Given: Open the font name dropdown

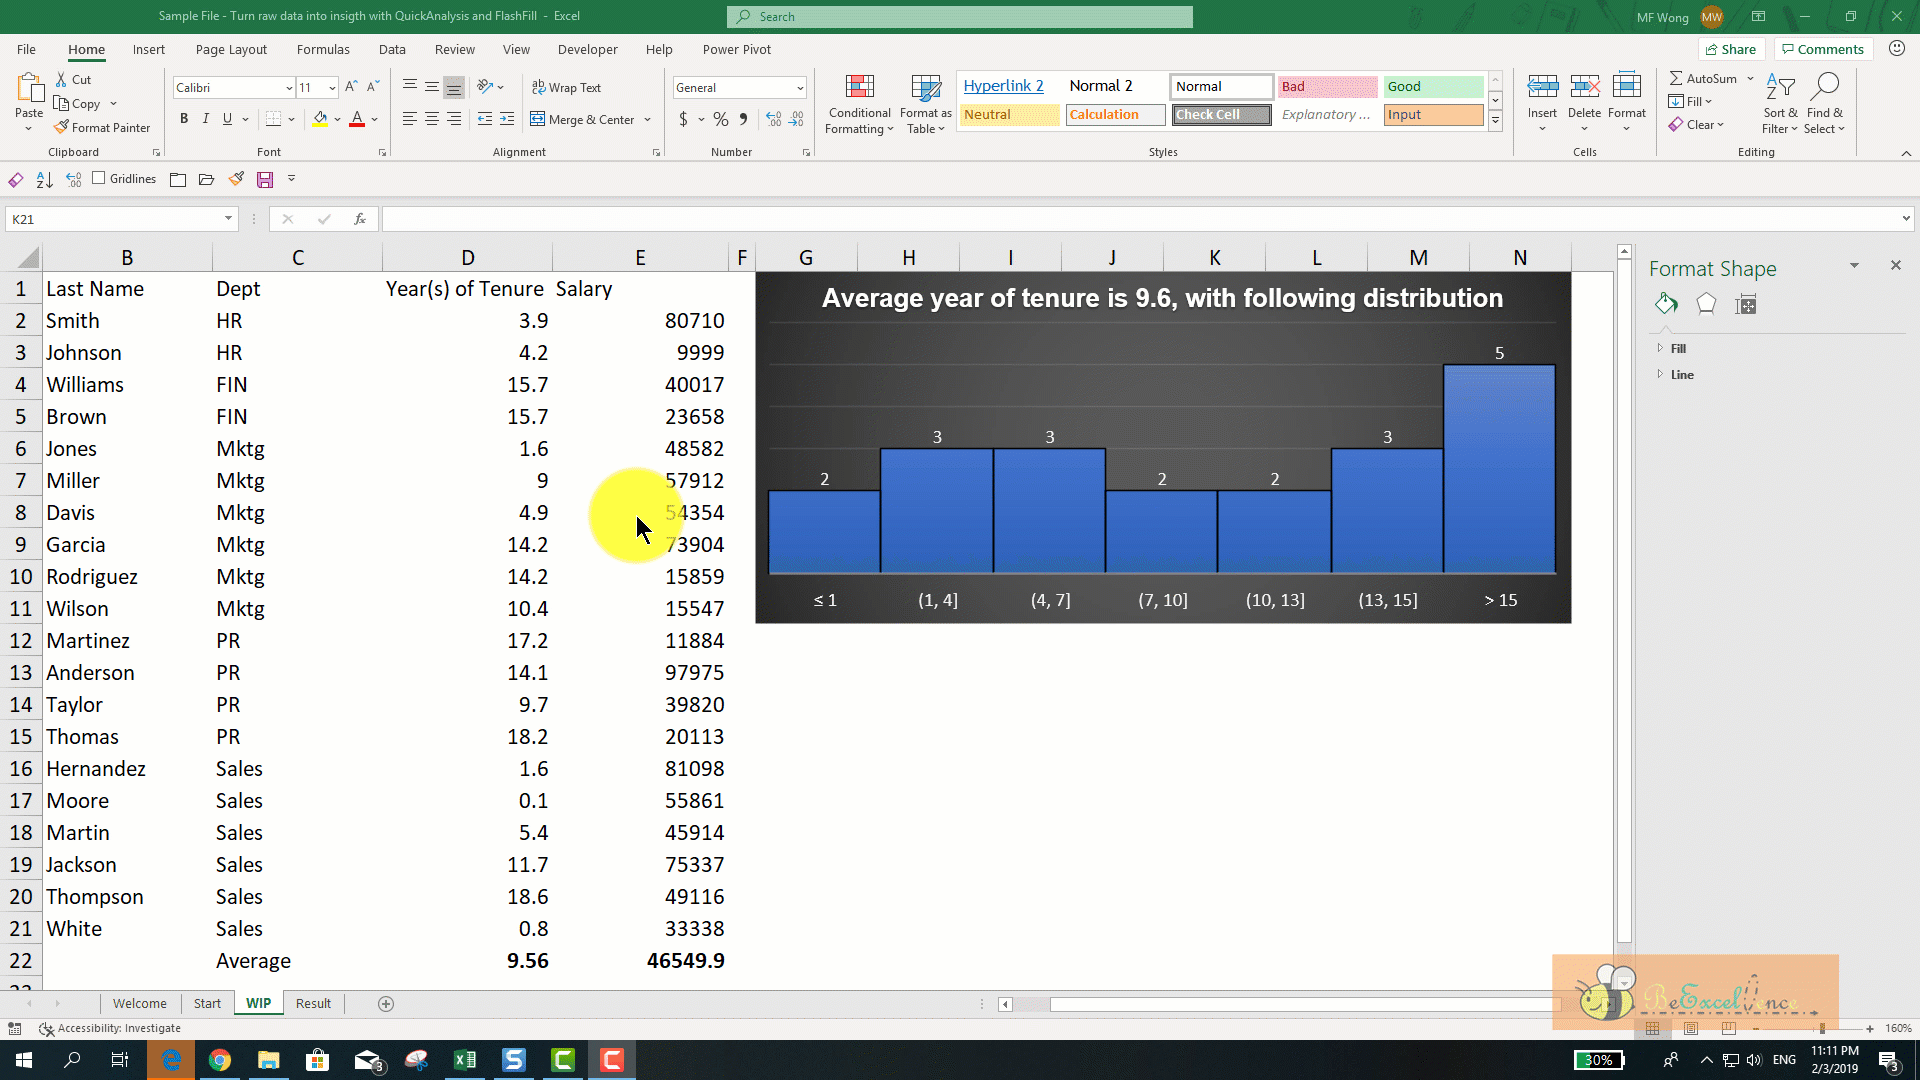Looking at the screenshot, I should [289, 88].
